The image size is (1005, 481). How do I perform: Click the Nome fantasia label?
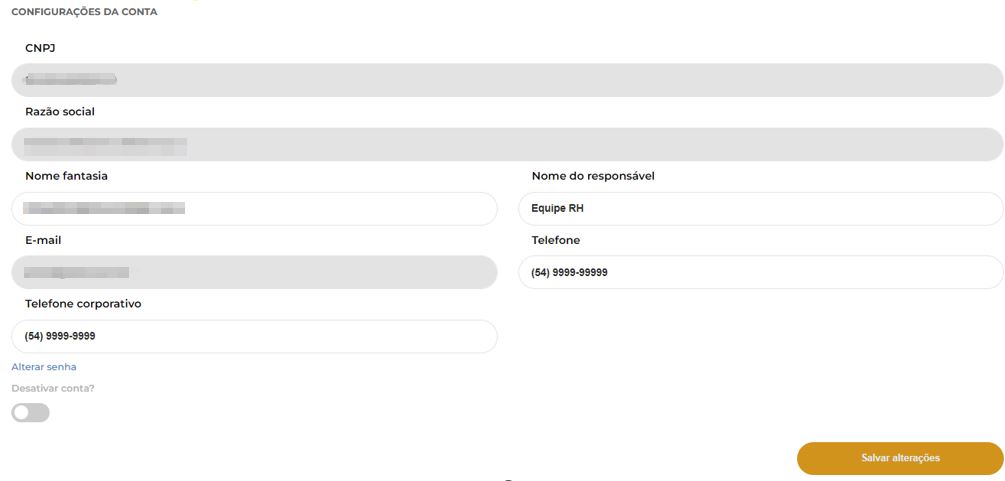(x=66, y=176)
